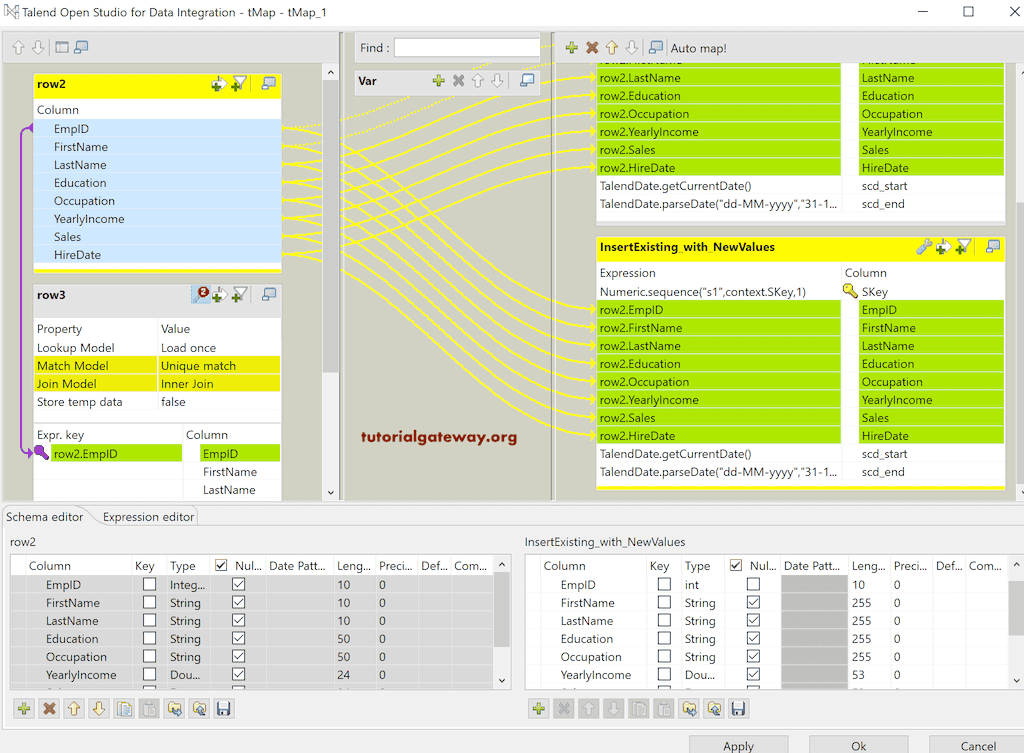Save the row2 schema with the disk icon

pyautogui.click(x=223, y=708)
